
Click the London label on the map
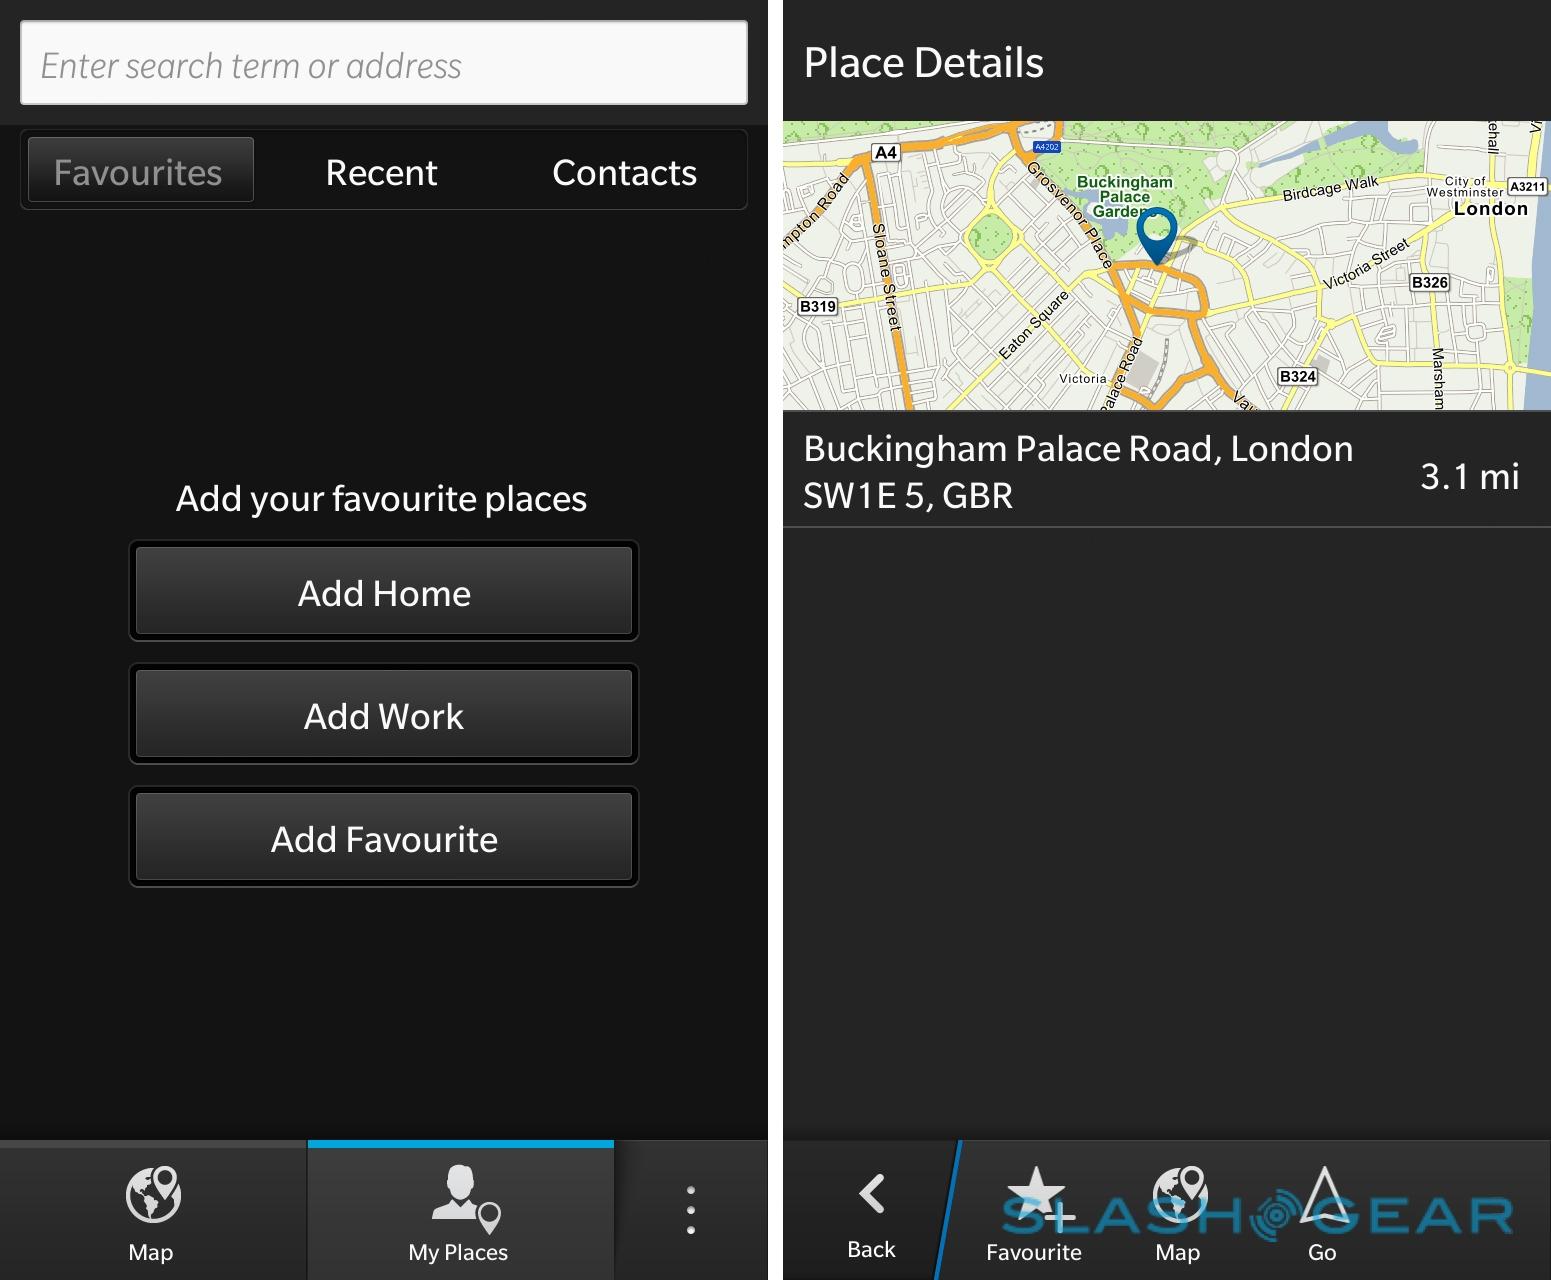tap(1490, 208)
